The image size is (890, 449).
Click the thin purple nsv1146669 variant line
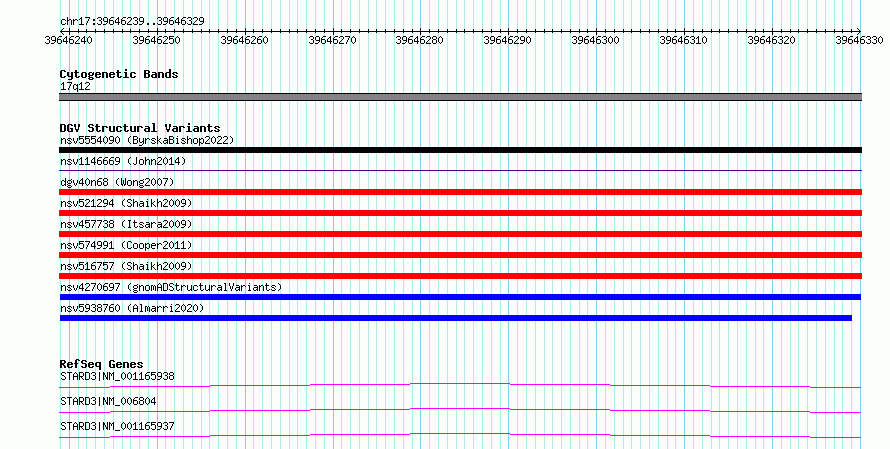(460, 170)
